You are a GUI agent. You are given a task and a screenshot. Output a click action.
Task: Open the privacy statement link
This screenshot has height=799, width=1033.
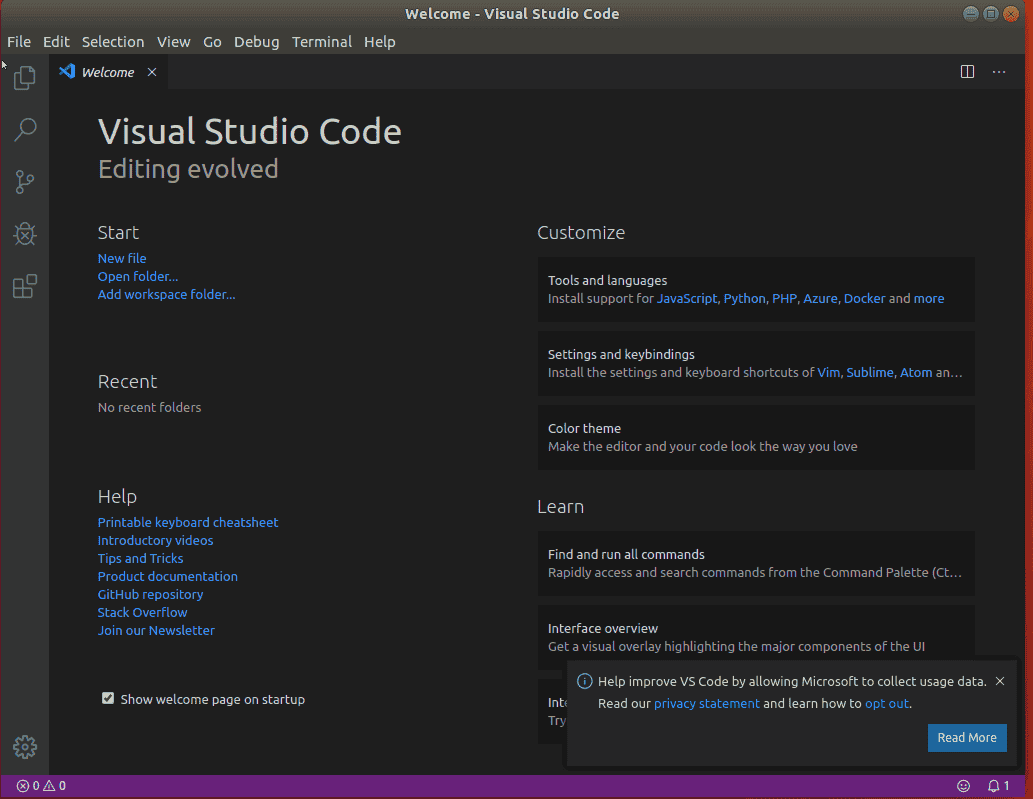706,703
